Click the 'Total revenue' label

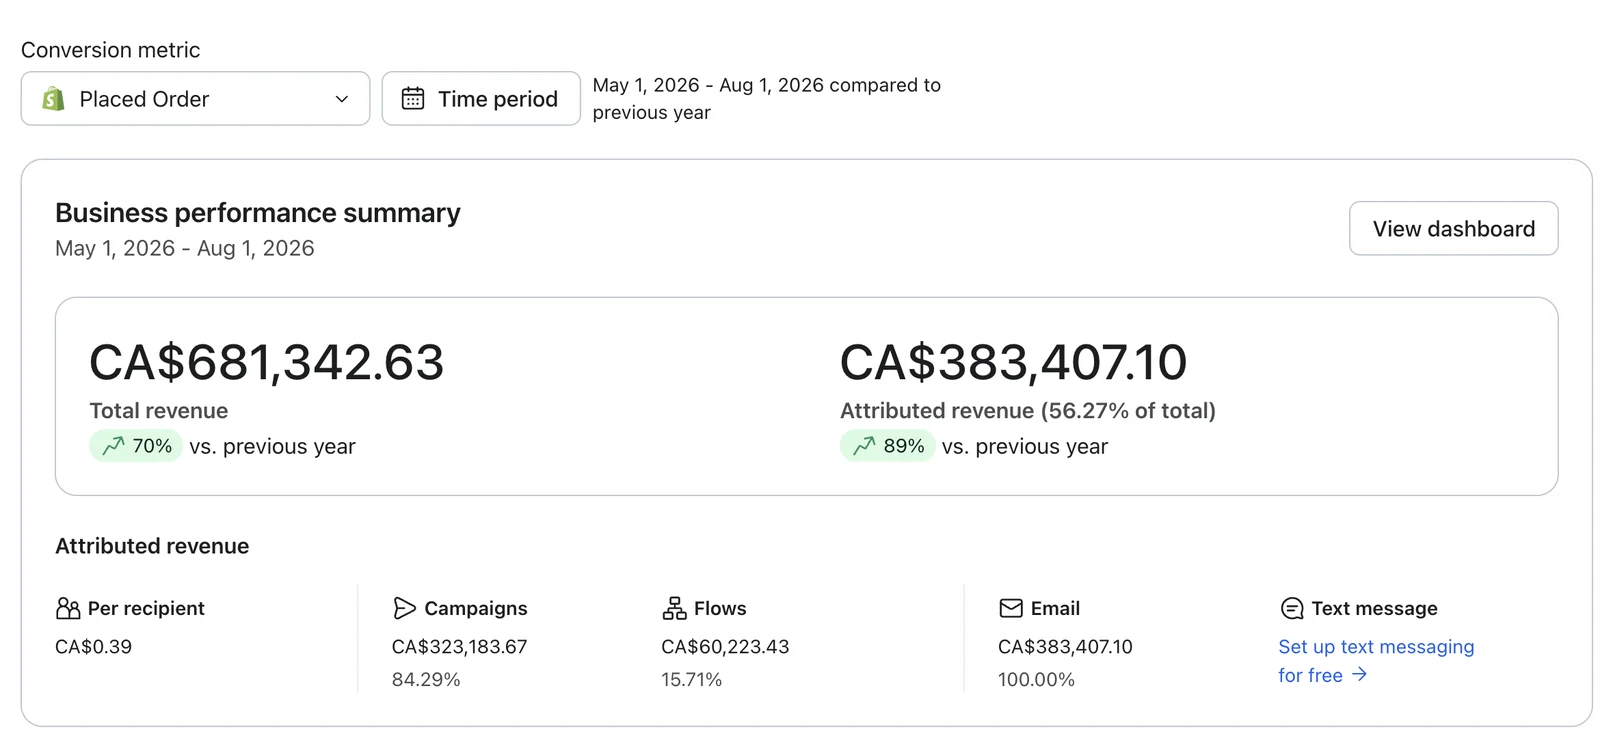point(158,410)
